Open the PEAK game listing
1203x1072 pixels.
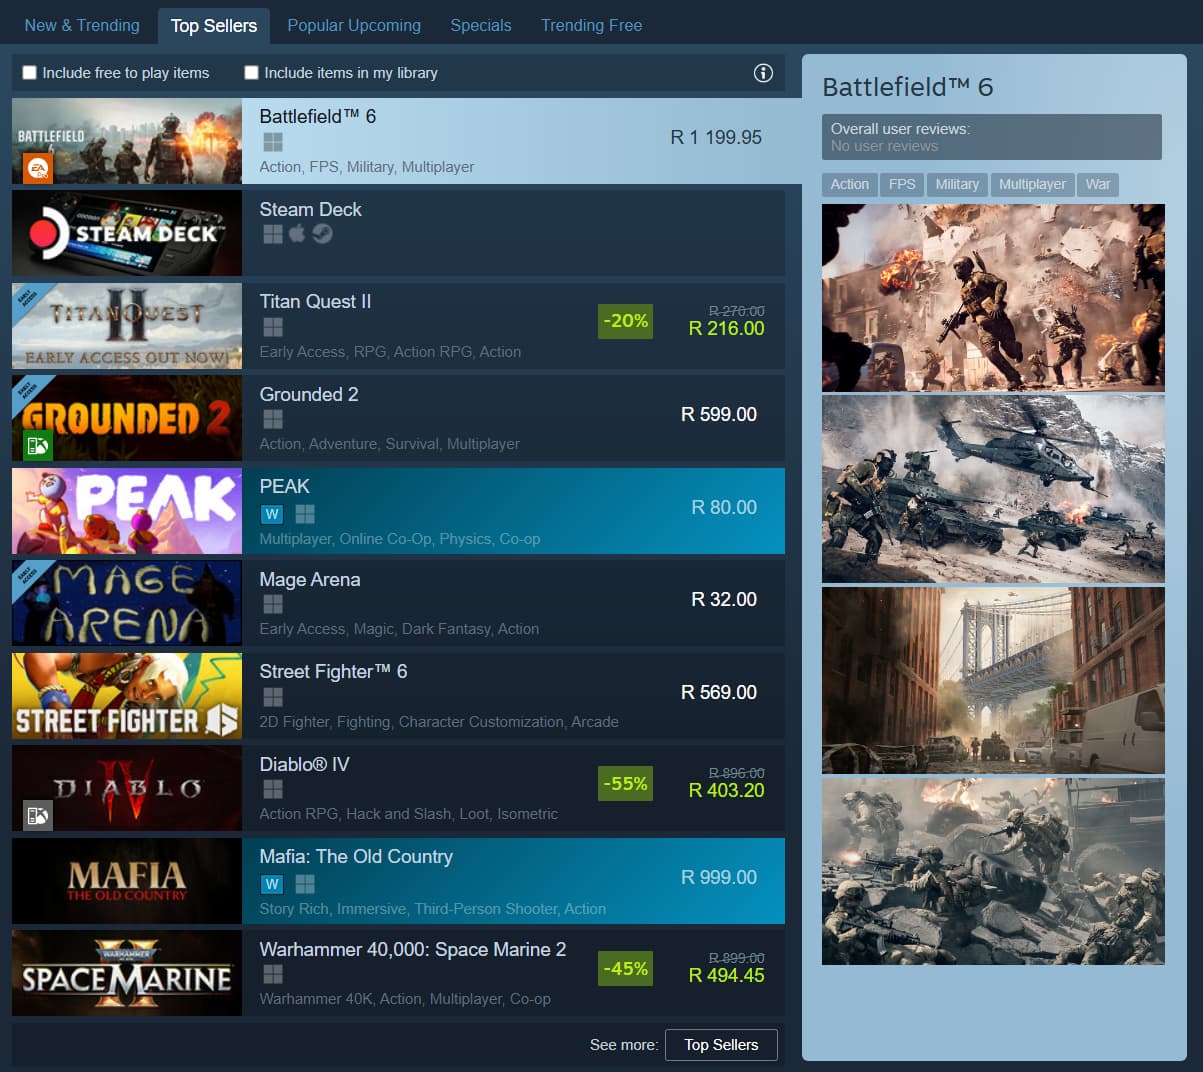[398, 511]
